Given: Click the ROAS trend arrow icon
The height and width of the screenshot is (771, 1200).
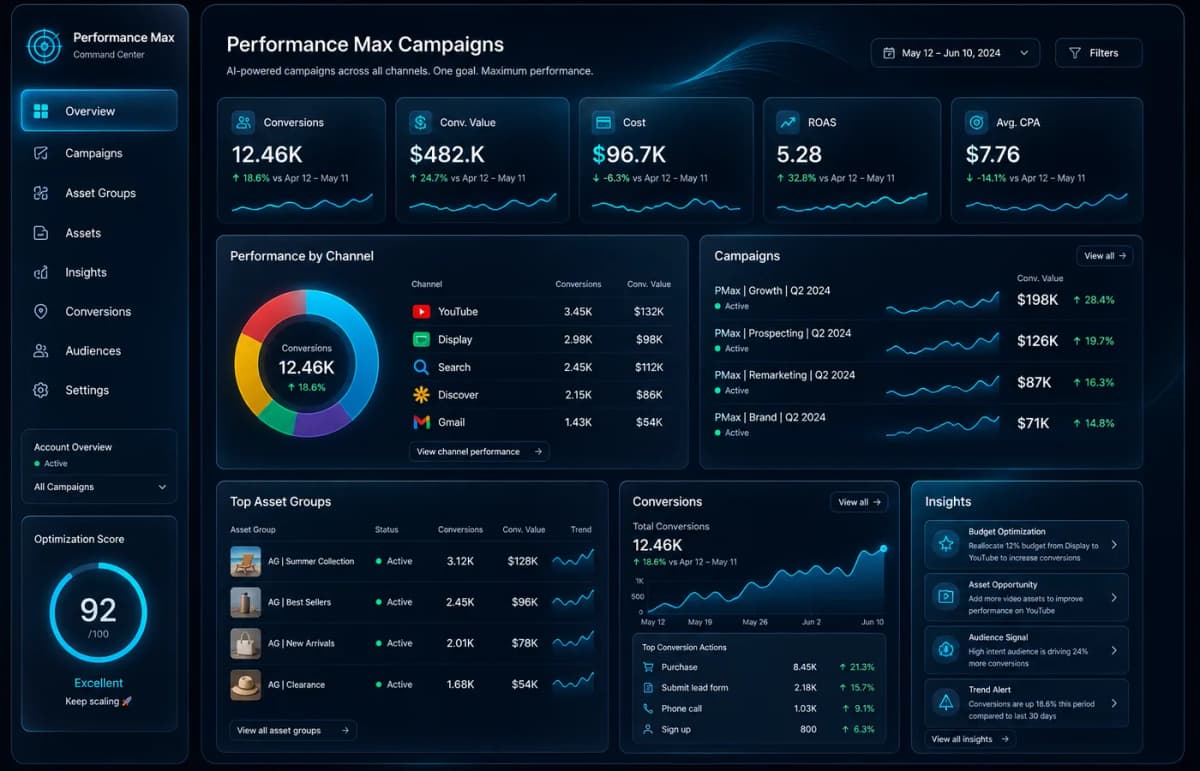Looking at the screenshot, I should [788, 122].
